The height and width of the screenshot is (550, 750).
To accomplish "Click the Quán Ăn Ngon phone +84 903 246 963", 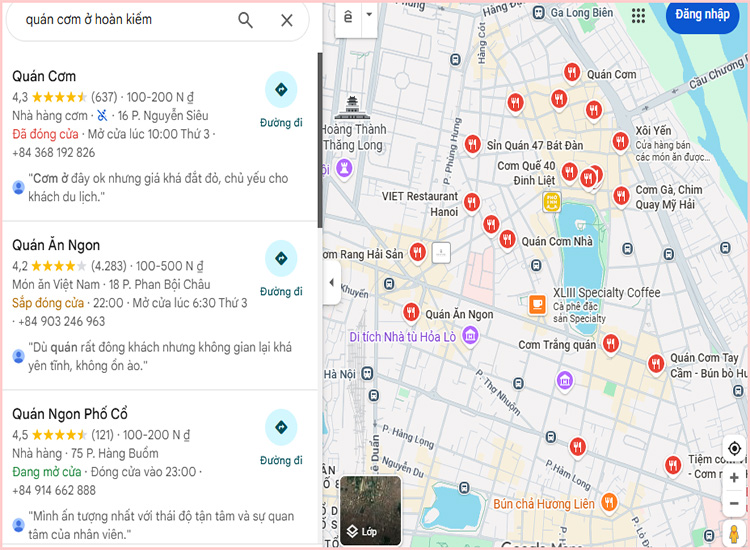I will point(61,321).
